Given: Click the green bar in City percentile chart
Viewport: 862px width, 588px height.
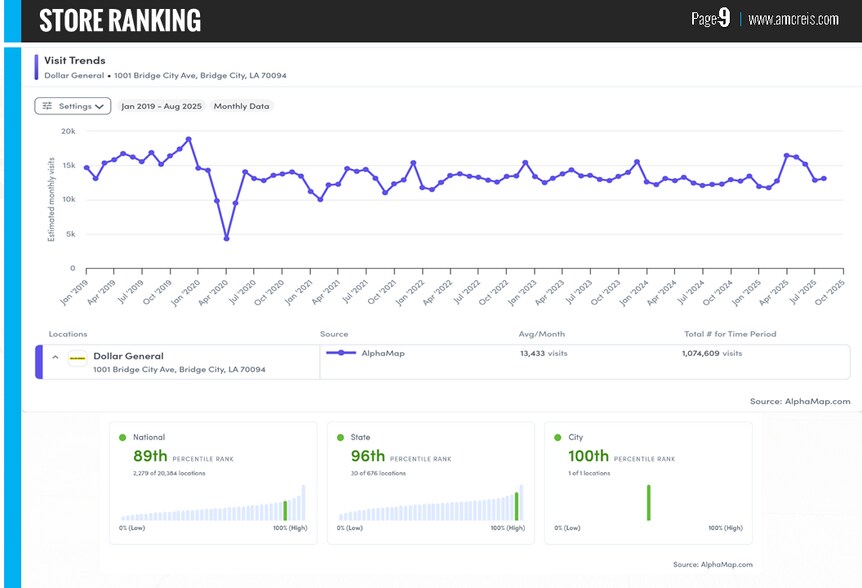Looking at the screenshot, I should (x=649, y=502).
